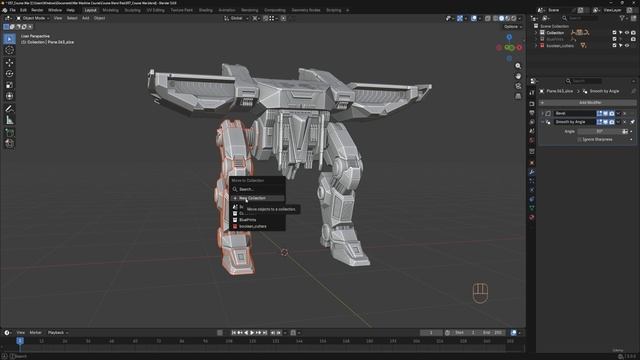This screenshot has width=640, height=360.
Task: Open the viewport Add menu
Action: point(86,18)
